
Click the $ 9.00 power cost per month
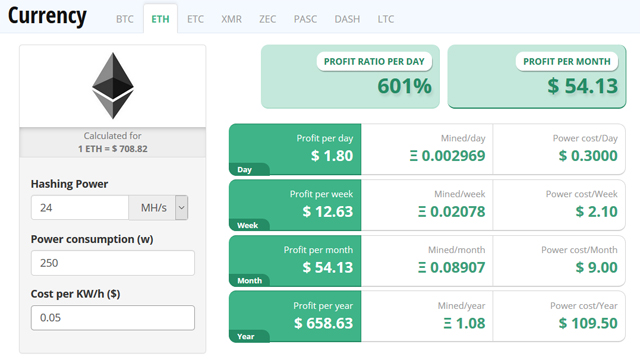[596, 268]
